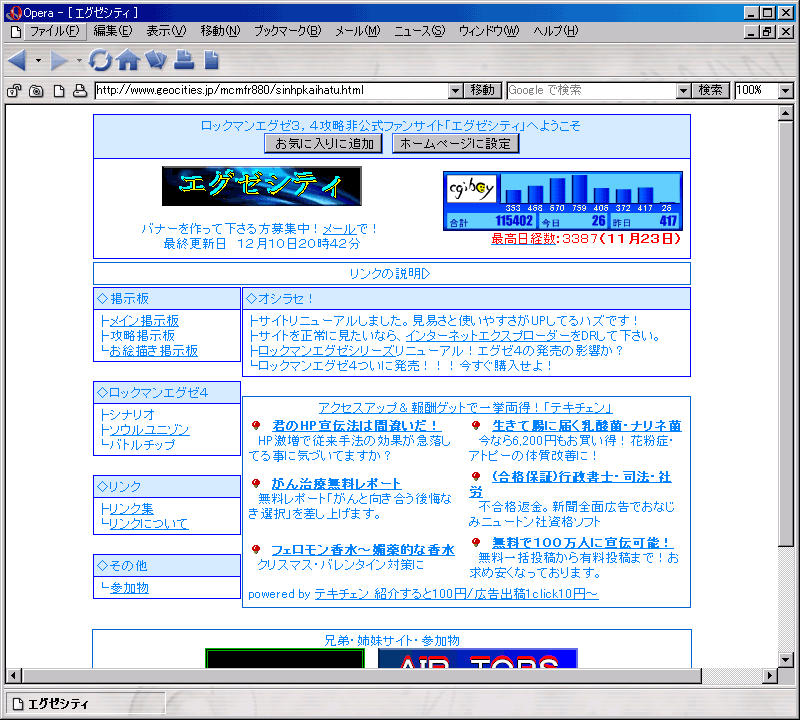Open the 最高日経数 link

(x=523, y=239)
